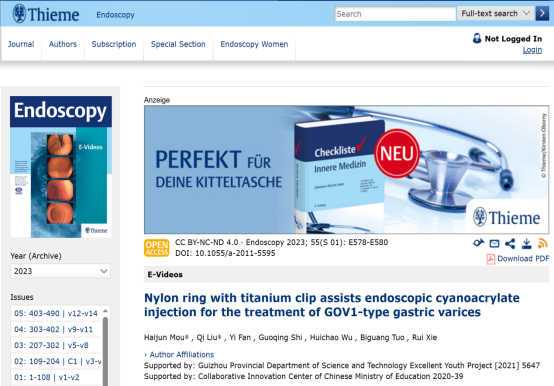This screenshot has height=386, width=554.
Task: Click the search submit arrow button
Action: pyautogui.click(x=542, y=13)
